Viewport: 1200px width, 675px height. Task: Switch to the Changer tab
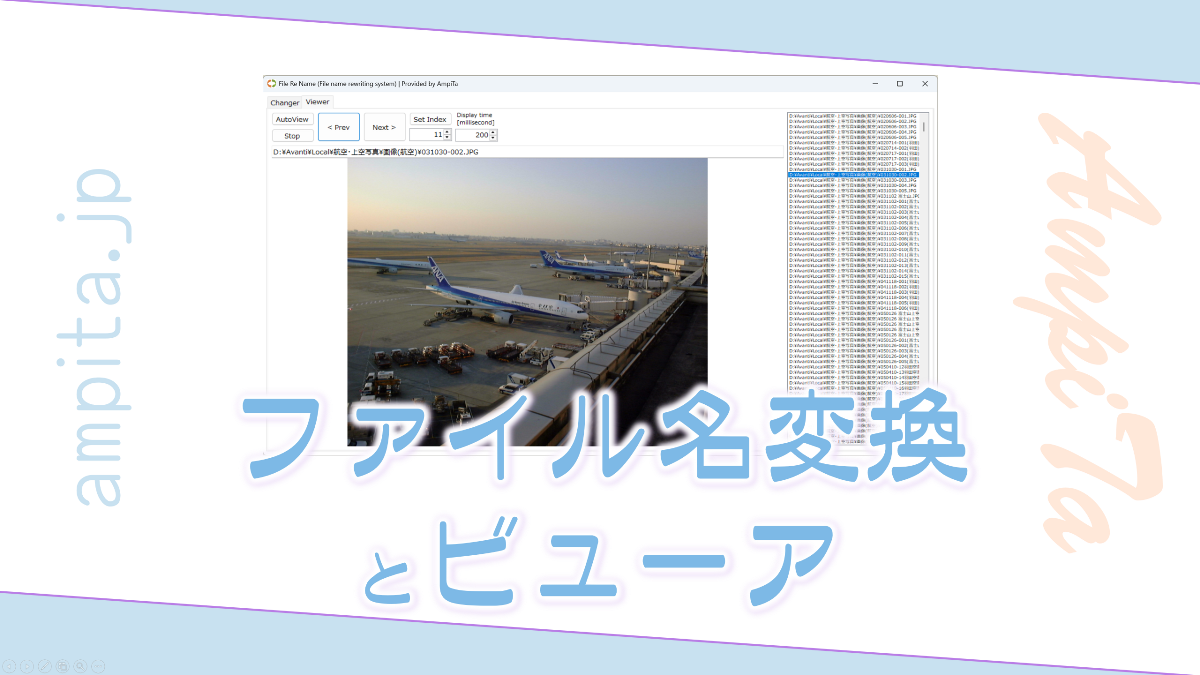click(284, 102)
